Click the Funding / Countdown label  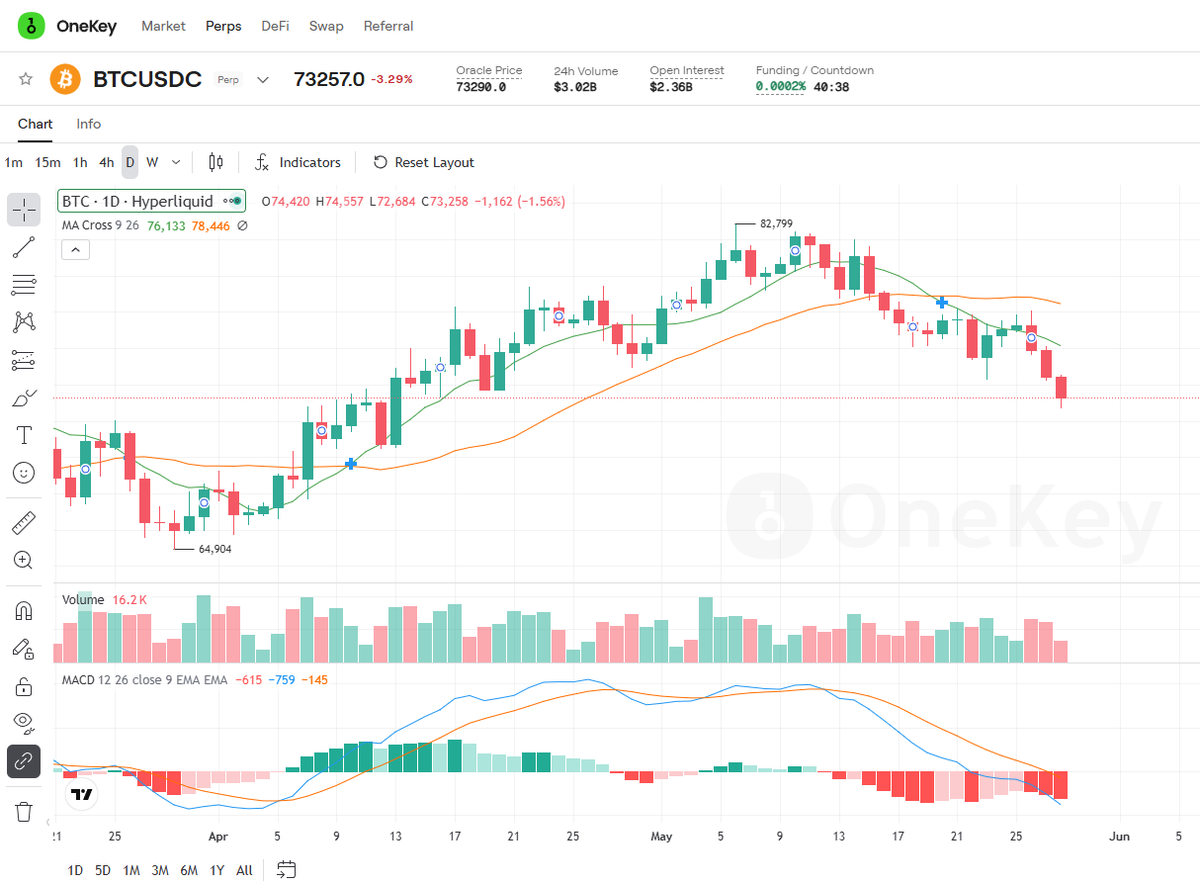point(815,70)
